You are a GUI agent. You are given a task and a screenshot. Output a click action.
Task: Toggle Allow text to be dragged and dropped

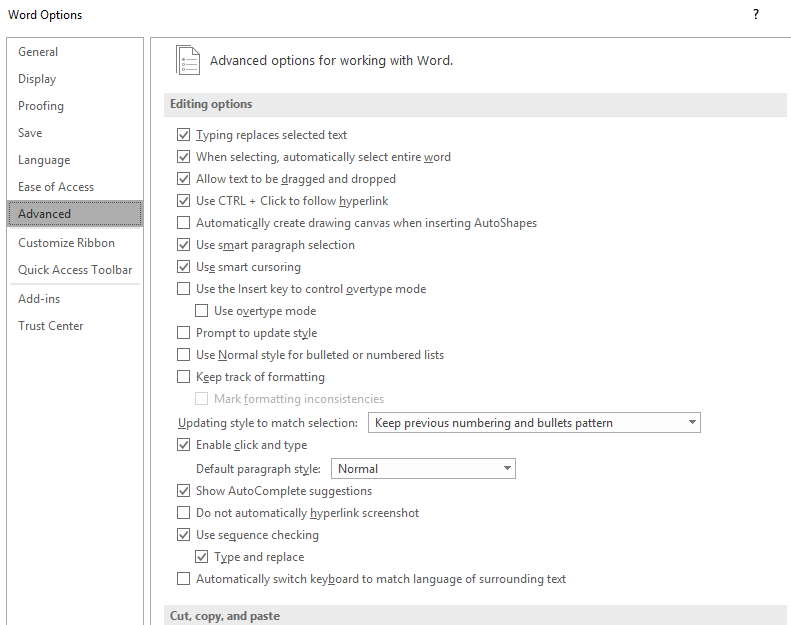click(184, 179)
